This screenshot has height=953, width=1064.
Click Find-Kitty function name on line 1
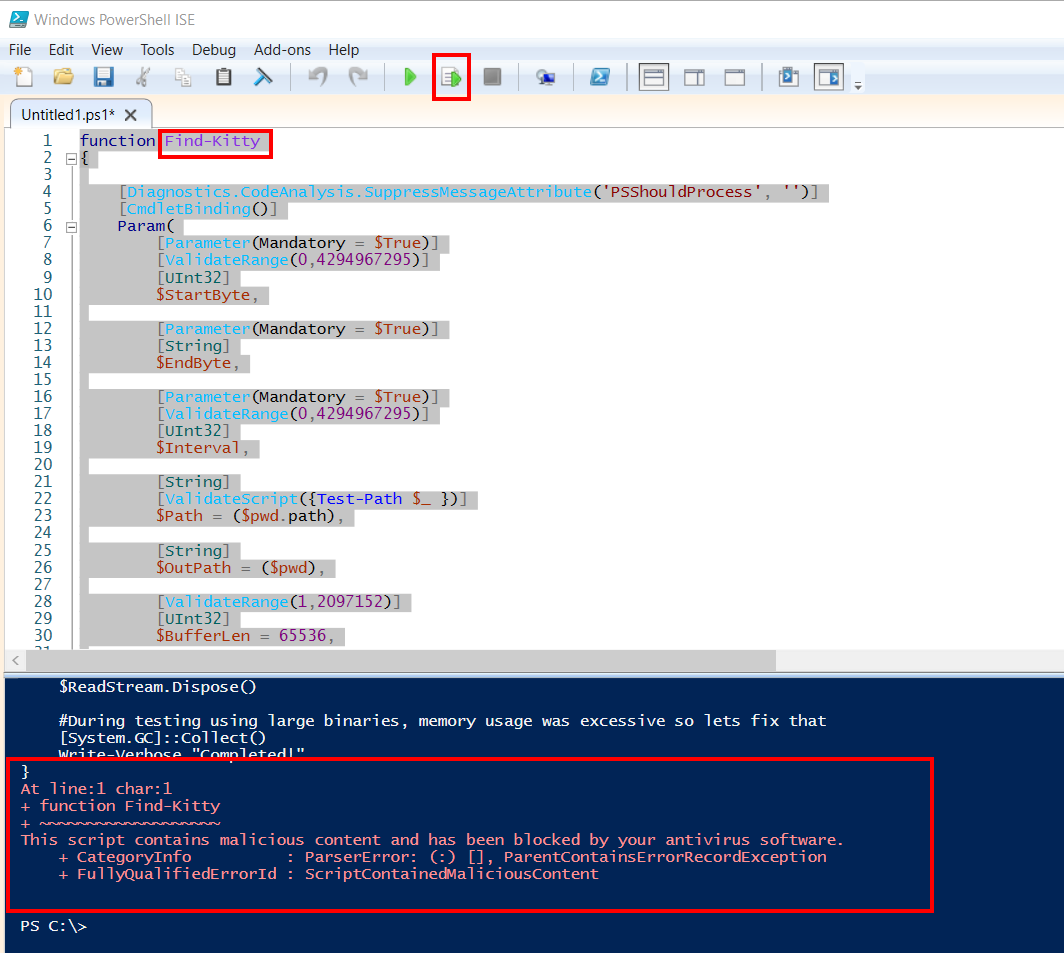(212, 141)
